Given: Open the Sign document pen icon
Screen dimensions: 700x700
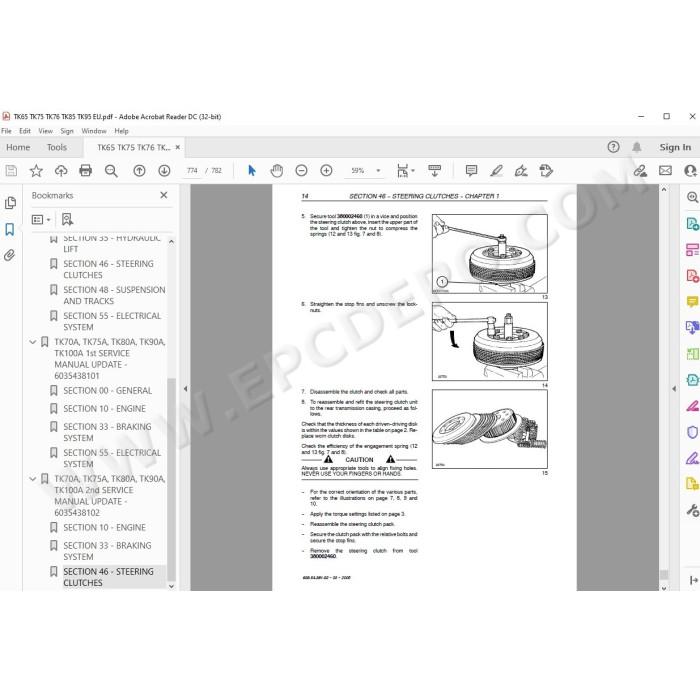Looking at the screenshot, I should coord(521,171).
